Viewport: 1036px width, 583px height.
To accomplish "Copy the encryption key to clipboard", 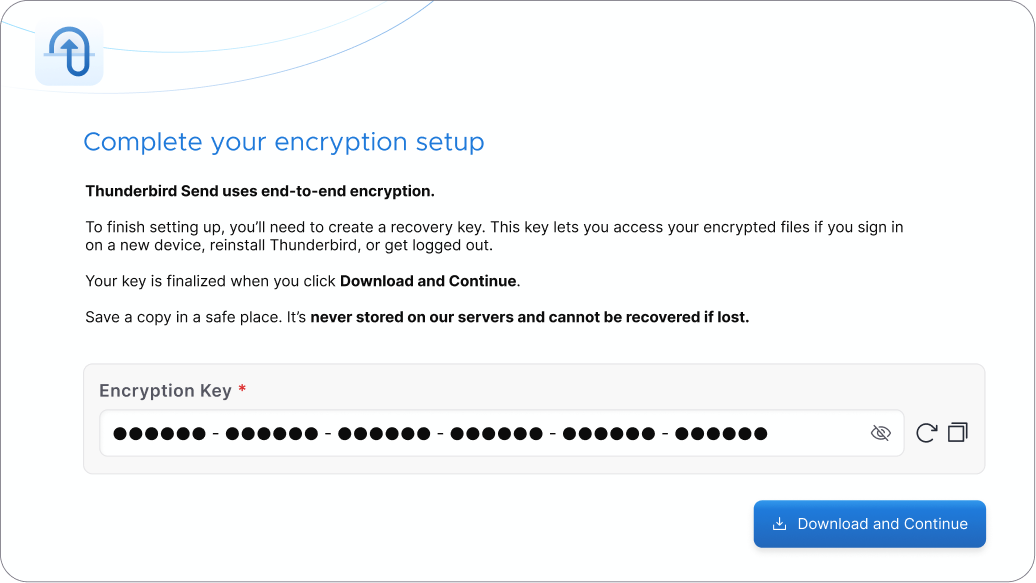I will 958,433.
